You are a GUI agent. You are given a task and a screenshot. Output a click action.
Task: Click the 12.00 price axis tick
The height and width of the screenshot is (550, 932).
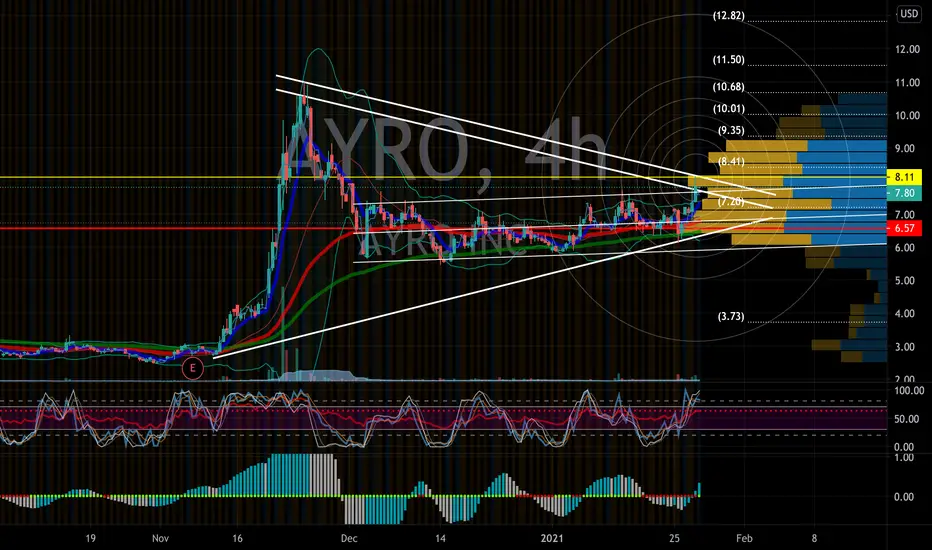[907, 49]
